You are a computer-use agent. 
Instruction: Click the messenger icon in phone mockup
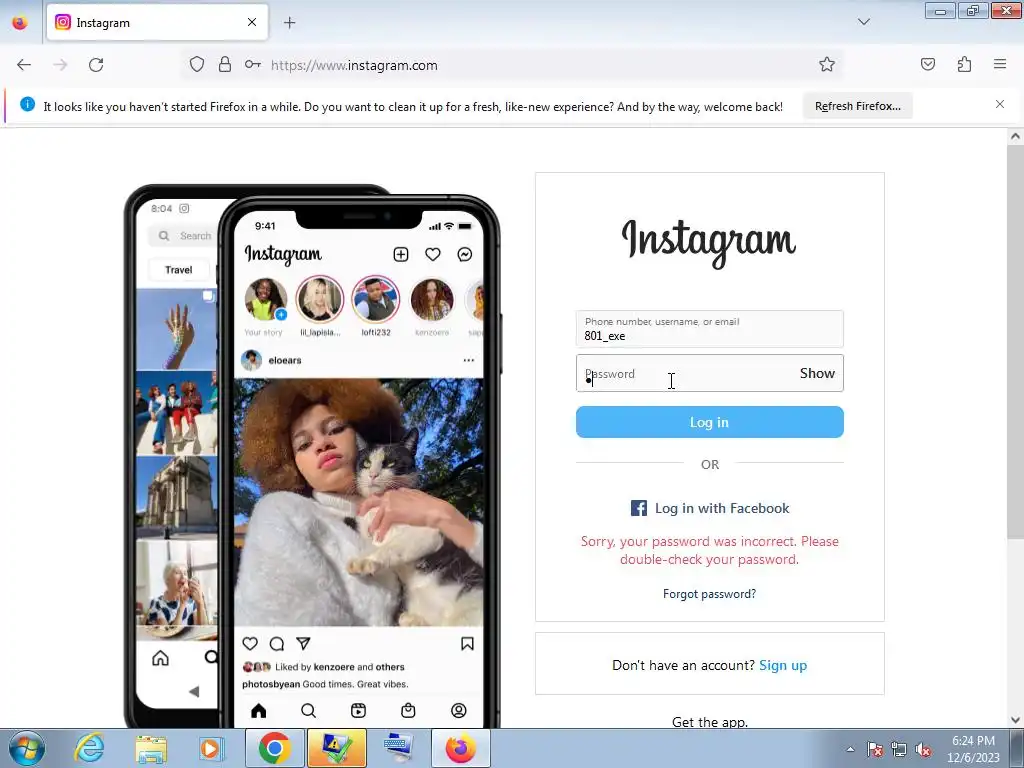[x=464, y=254]
